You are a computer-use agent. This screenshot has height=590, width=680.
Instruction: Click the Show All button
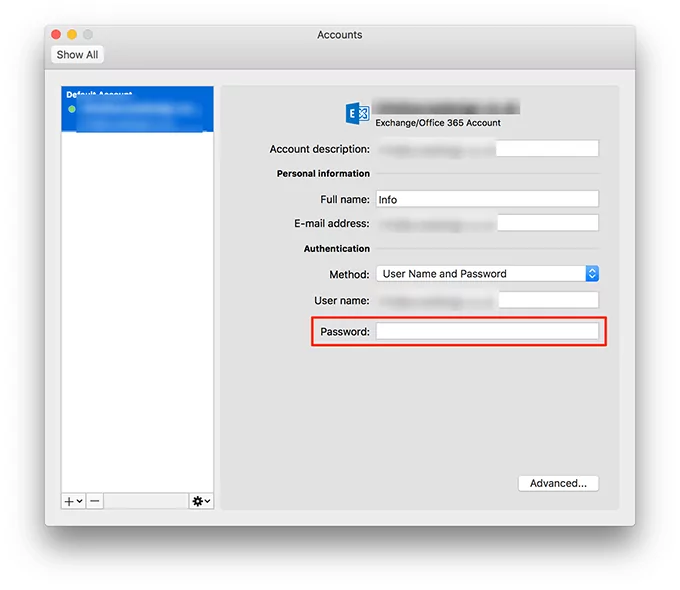(77, 55)
